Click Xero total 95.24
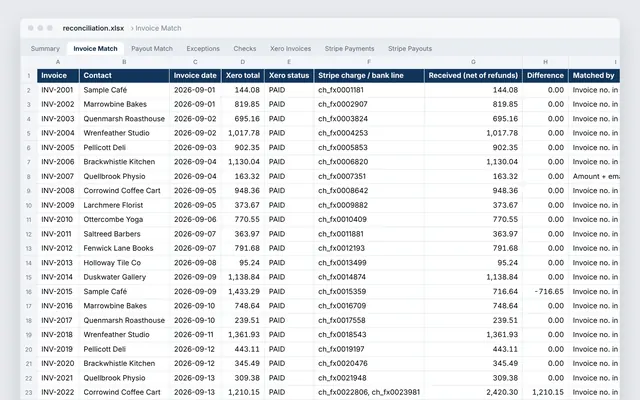The width and height of the screenshot is (640, 400). point(243,263)
